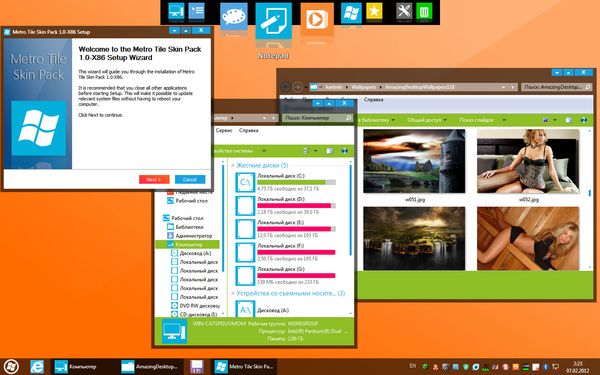Switch to the AmazingDesktop taskbar button
The image size is (600, 375).
click(x=150, y=367)
